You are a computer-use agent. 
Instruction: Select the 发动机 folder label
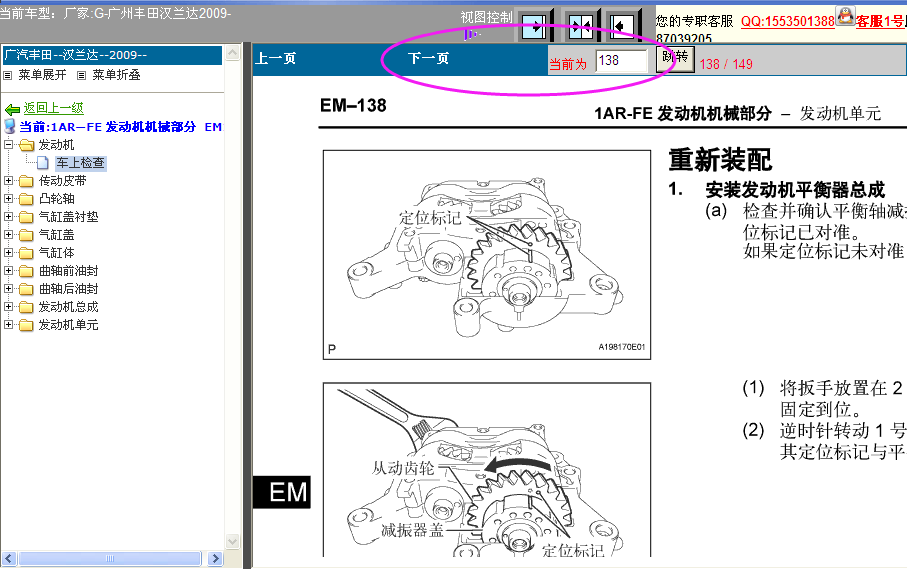pos(57,145)
